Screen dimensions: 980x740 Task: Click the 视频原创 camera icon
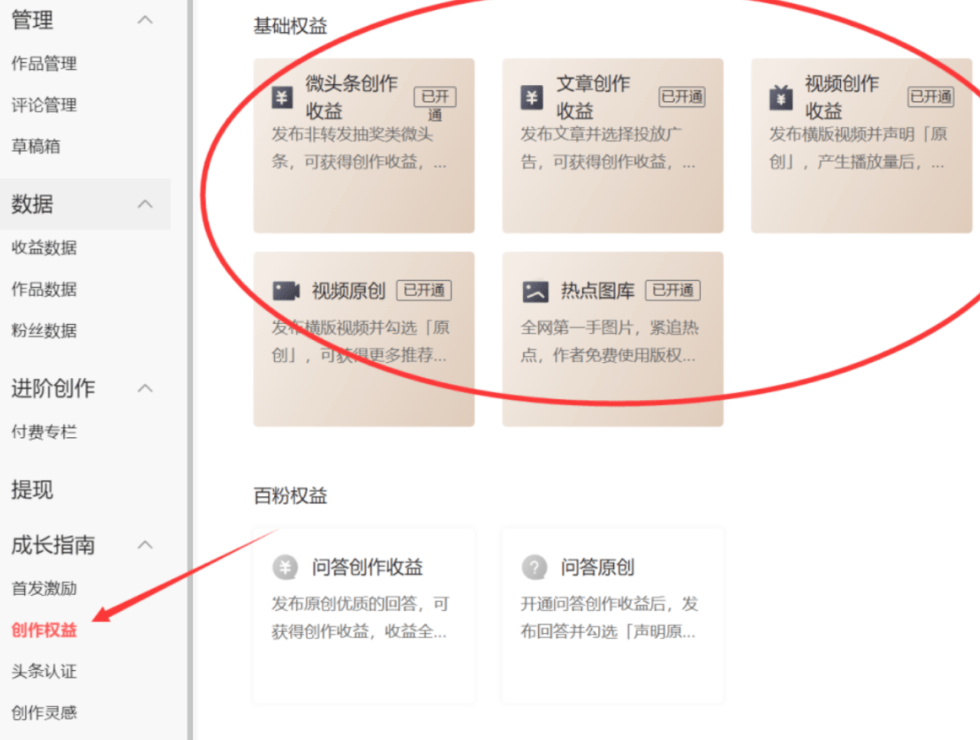click(286, 291)
